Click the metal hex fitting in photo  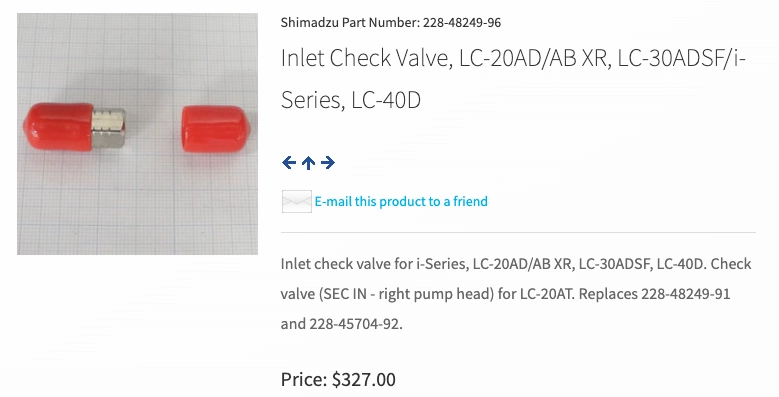(109, 128)
